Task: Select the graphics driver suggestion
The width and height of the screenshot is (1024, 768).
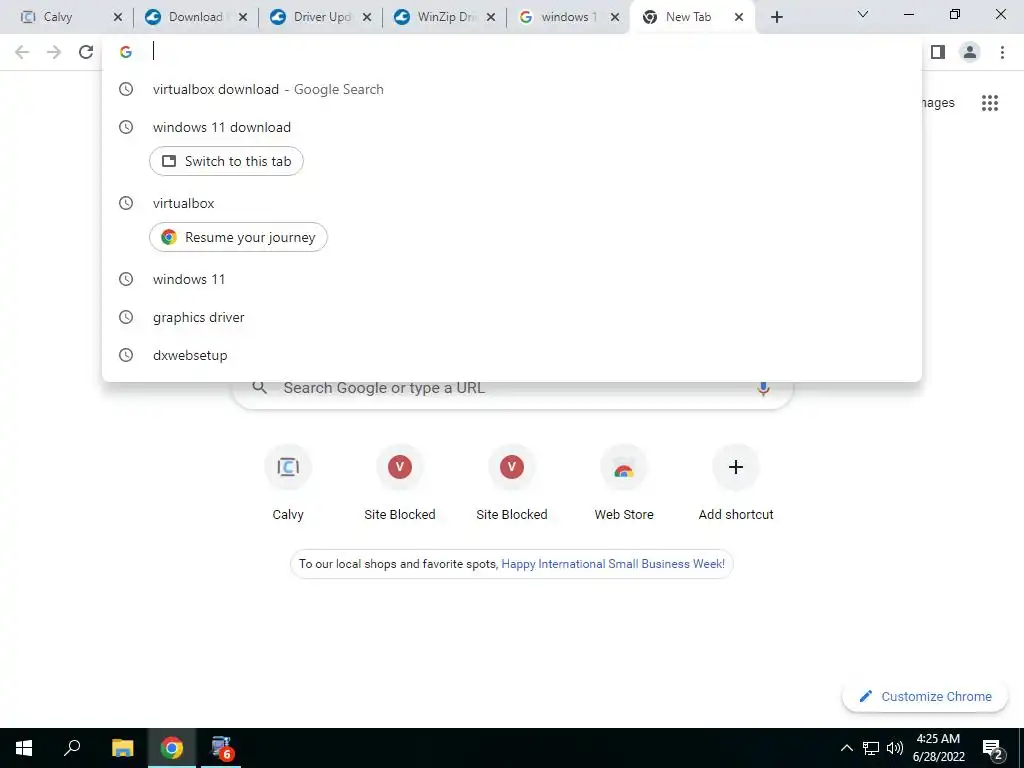Action: pyautogui.click(x=512, y=317)
